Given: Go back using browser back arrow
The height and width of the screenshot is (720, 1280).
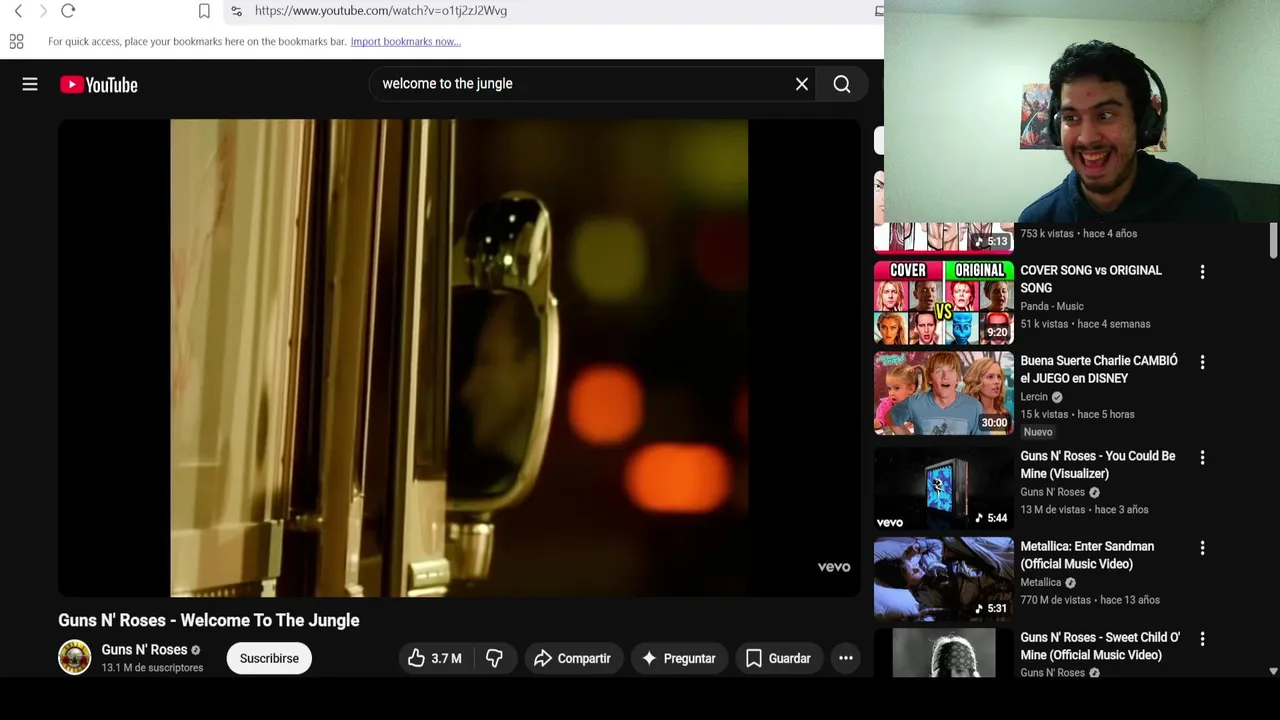Looking at the screenshot, I should [18, 11].
